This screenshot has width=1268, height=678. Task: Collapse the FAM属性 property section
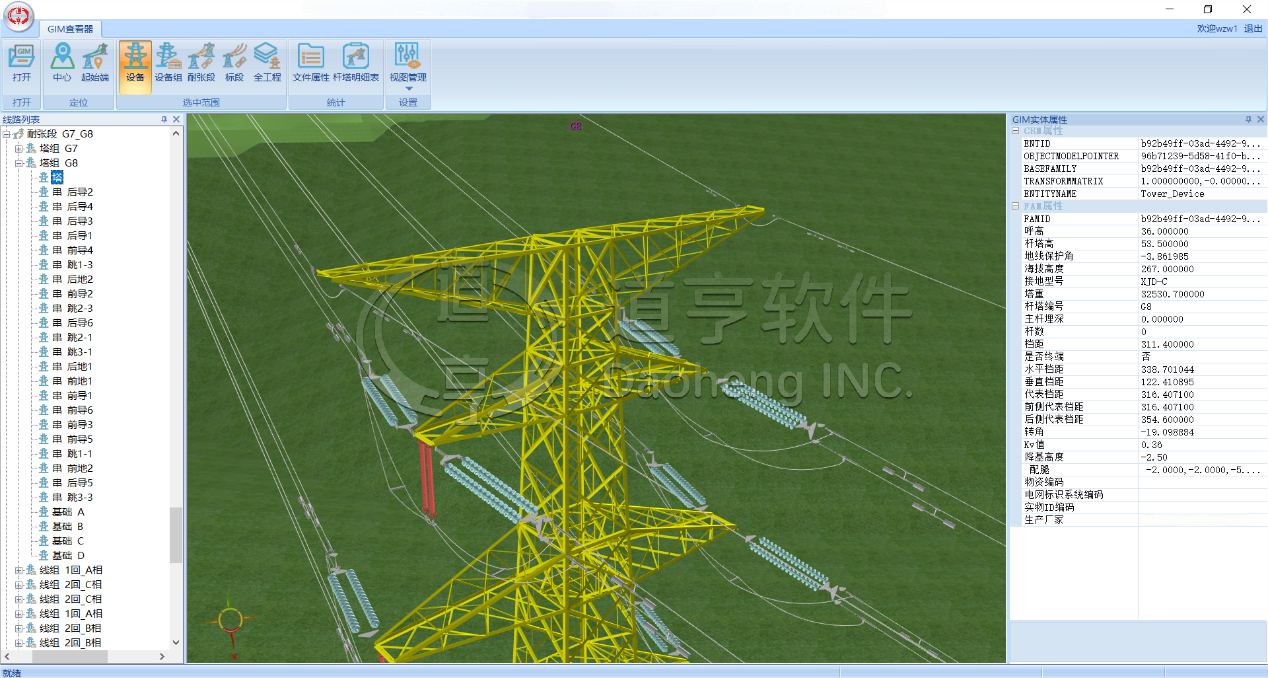coord(1016,206)
